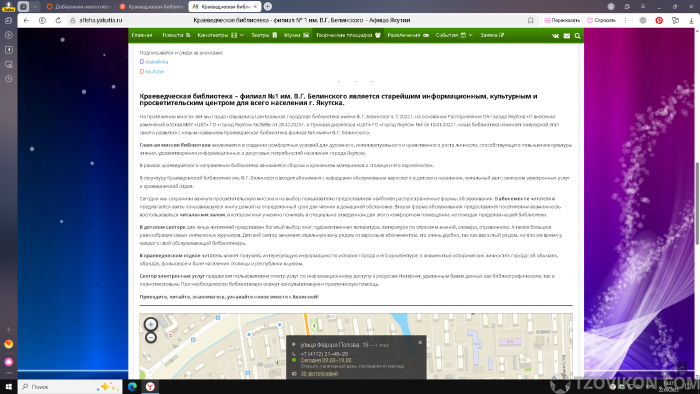Viewport: 700px width, 394px height.
Task: Zoom out the map with minus button
Action: [151, 337]
